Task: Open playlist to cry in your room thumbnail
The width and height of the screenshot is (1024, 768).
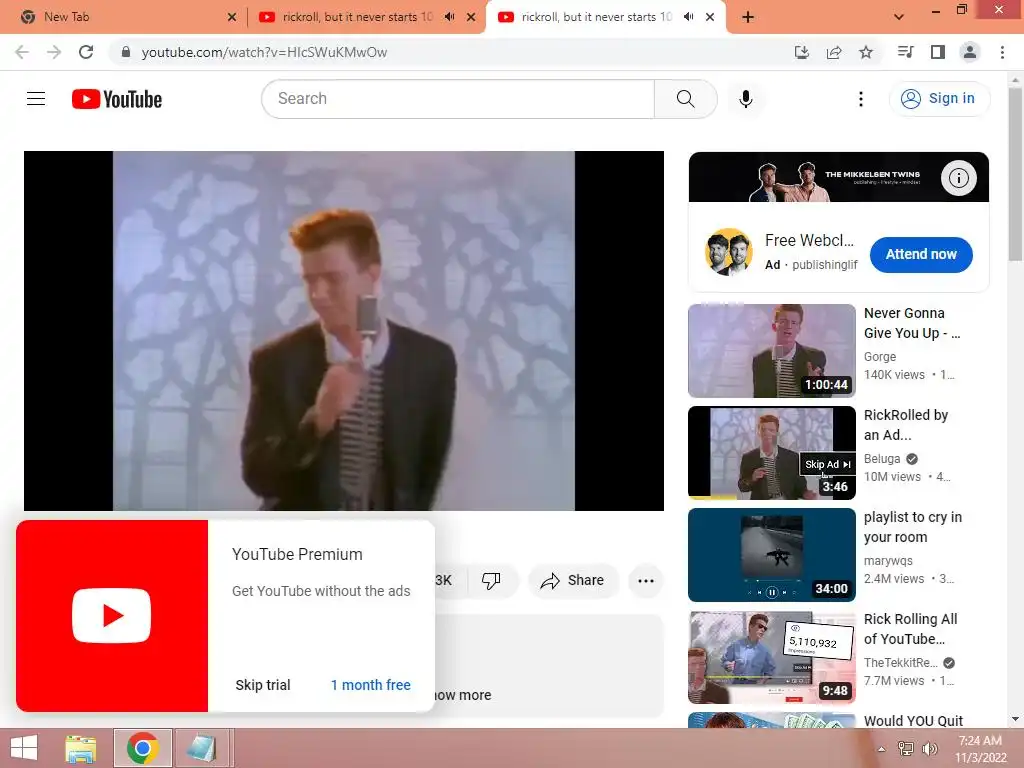Action: pos(772,554)
